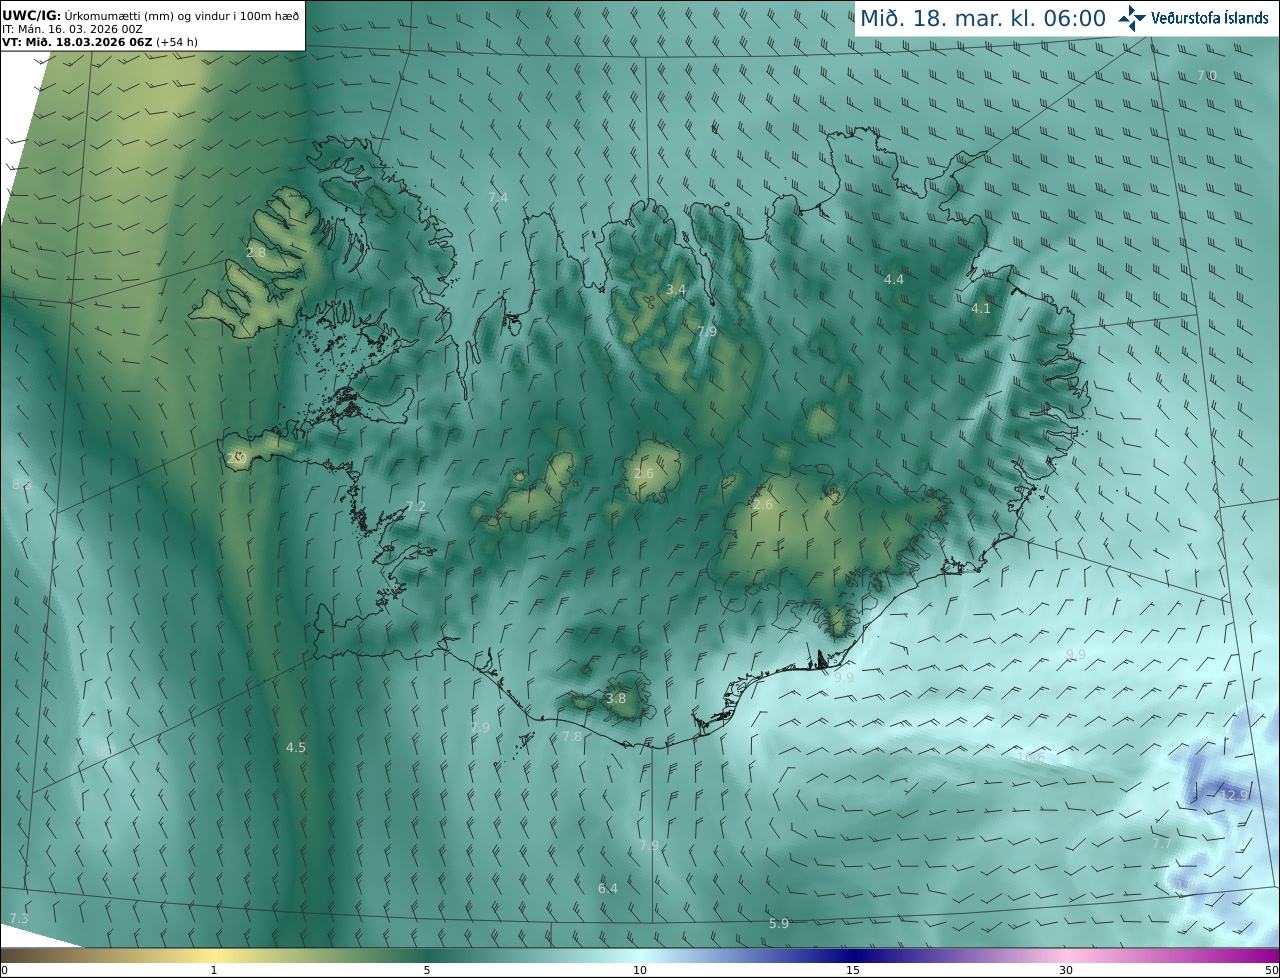Click the '4.5' map value
Screen dimensions: 1280x978
296,748
